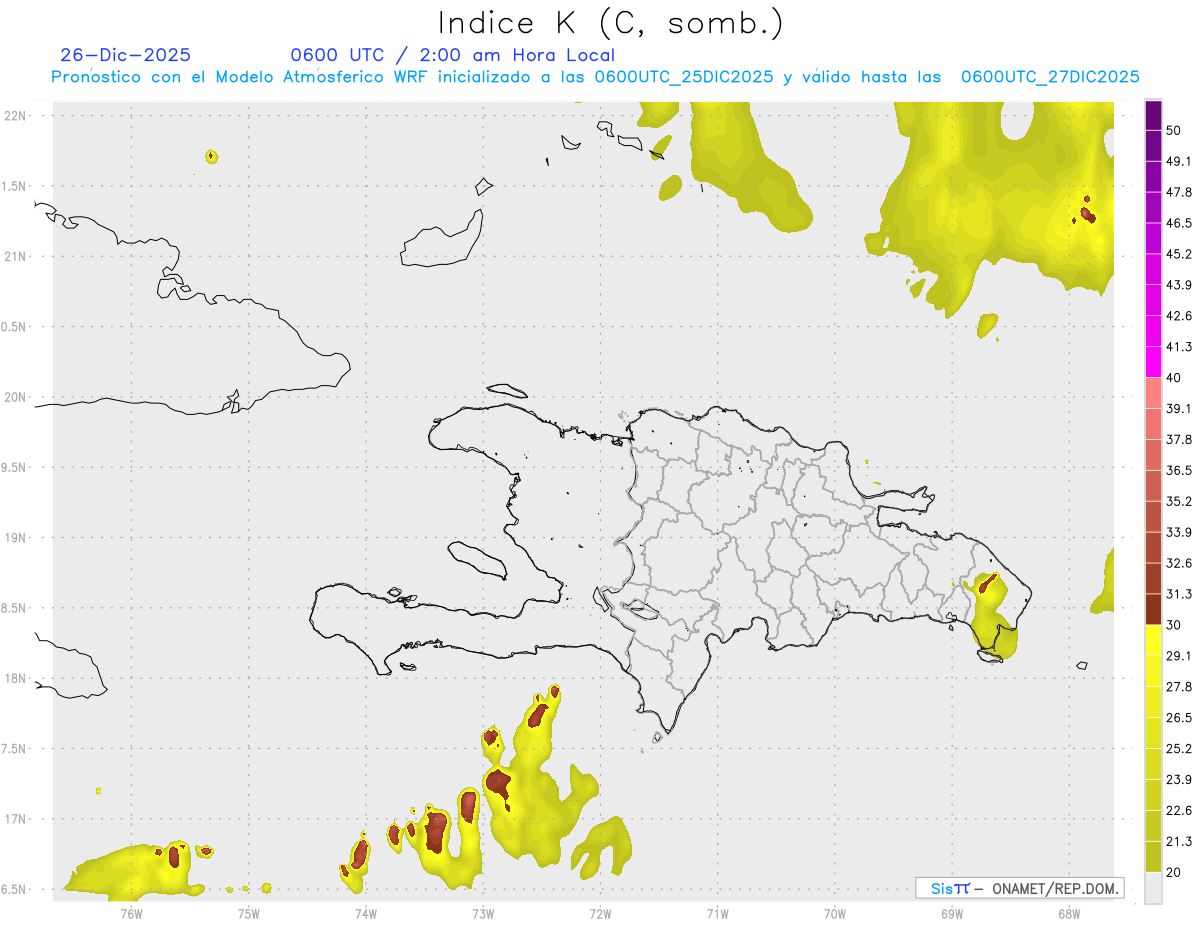This screenshot has width=1200, height=927.
Task: Click the colorbar value "35.2"
Action: pyautogui.click(x=1179, y=502)
